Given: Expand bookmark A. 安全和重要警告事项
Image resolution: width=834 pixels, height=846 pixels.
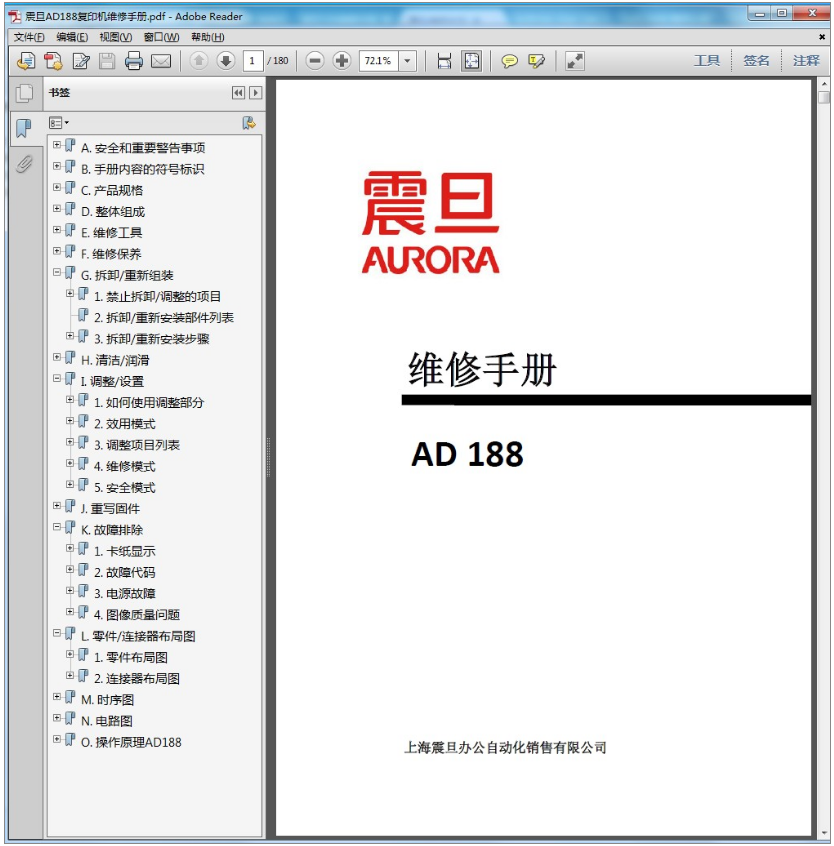Looking at the screenshot, I should click(x=57, y=145).
